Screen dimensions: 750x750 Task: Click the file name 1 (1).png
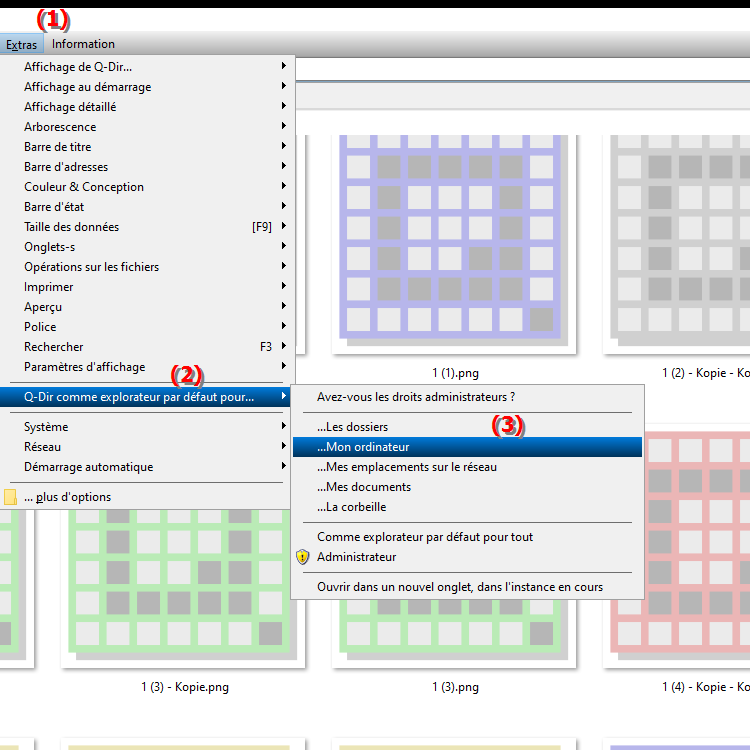(455, 373)
